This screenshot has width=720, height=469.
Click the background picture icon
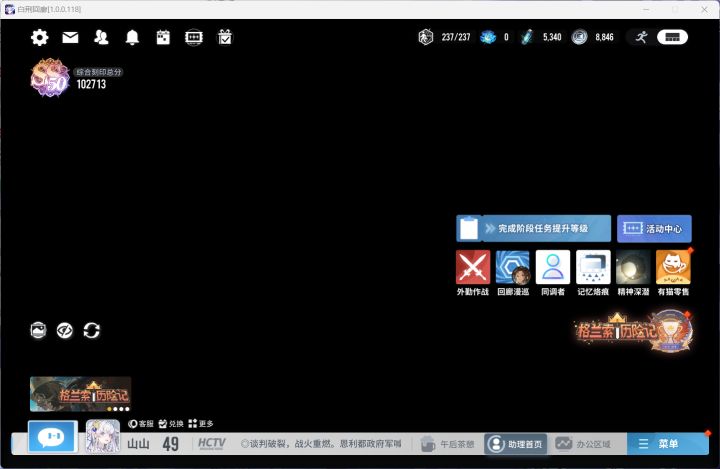[x=39, y=330]
